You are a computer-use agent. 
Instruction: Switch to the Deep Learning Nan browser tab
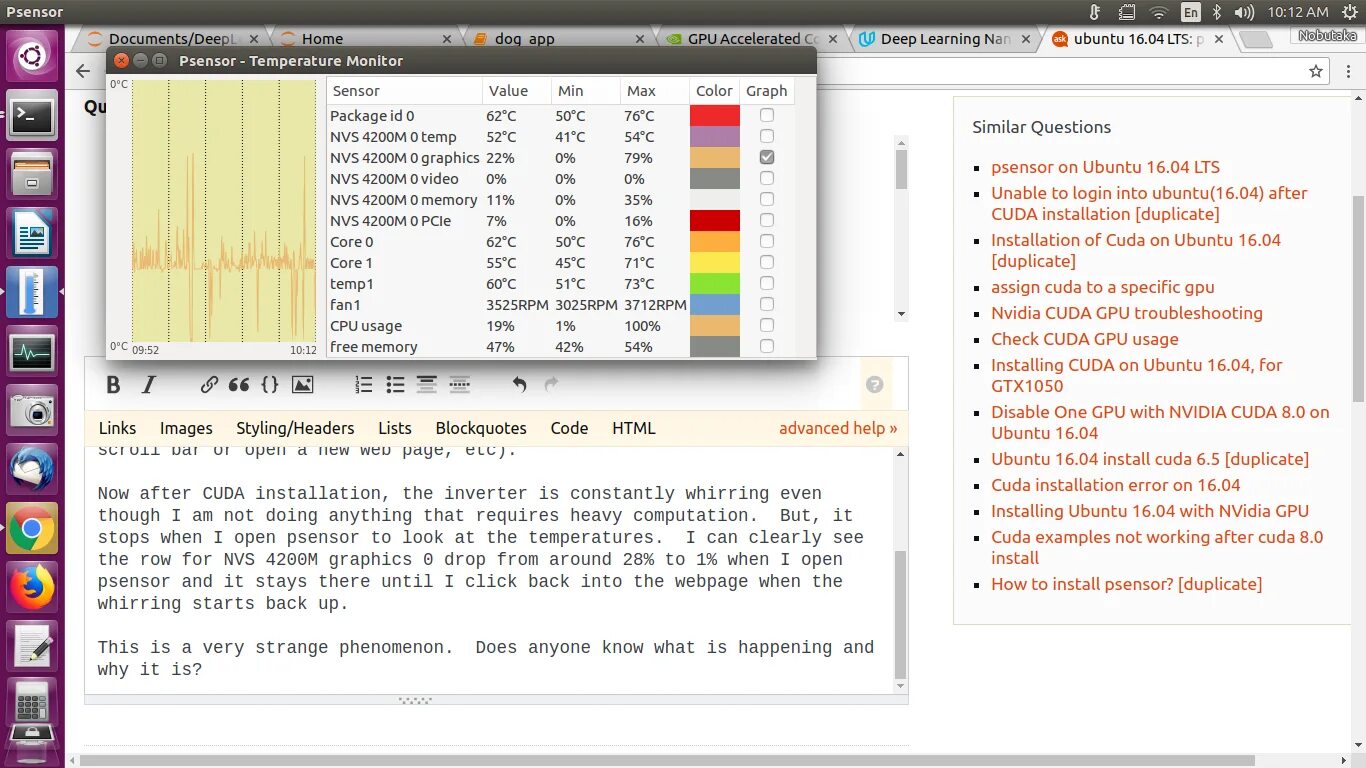click(942, 39)
